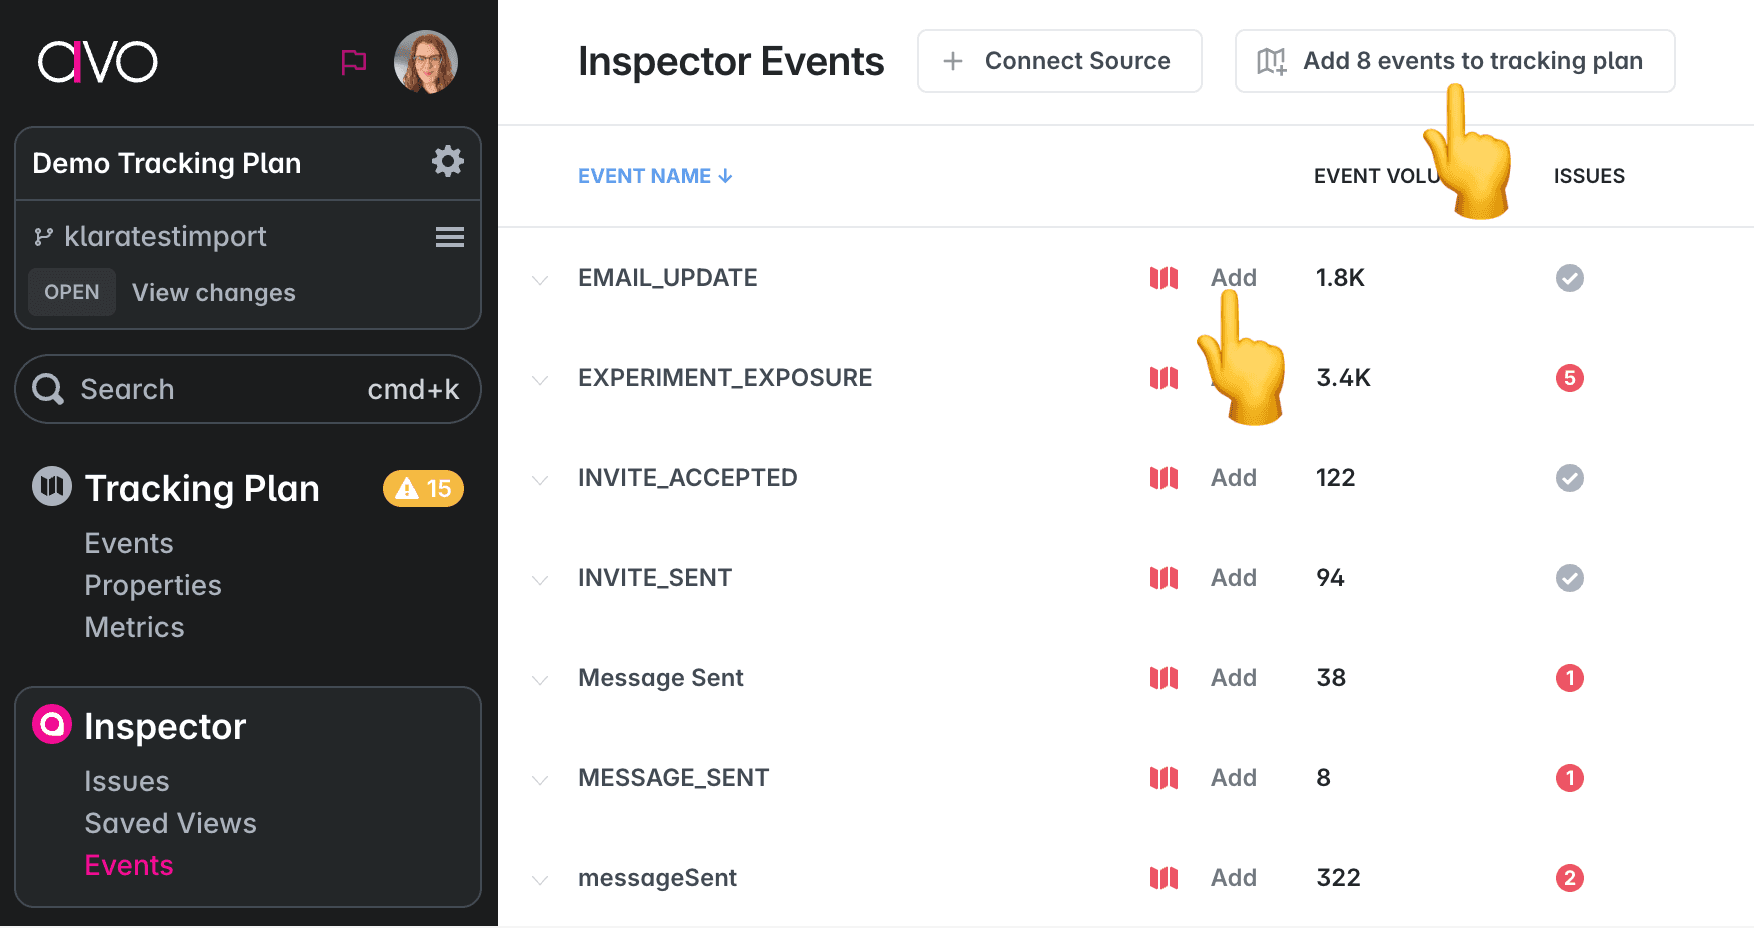This screenshot has height=928, width=1754.
Task: Click the warning badge showing 15
Action: pos(422,488)
